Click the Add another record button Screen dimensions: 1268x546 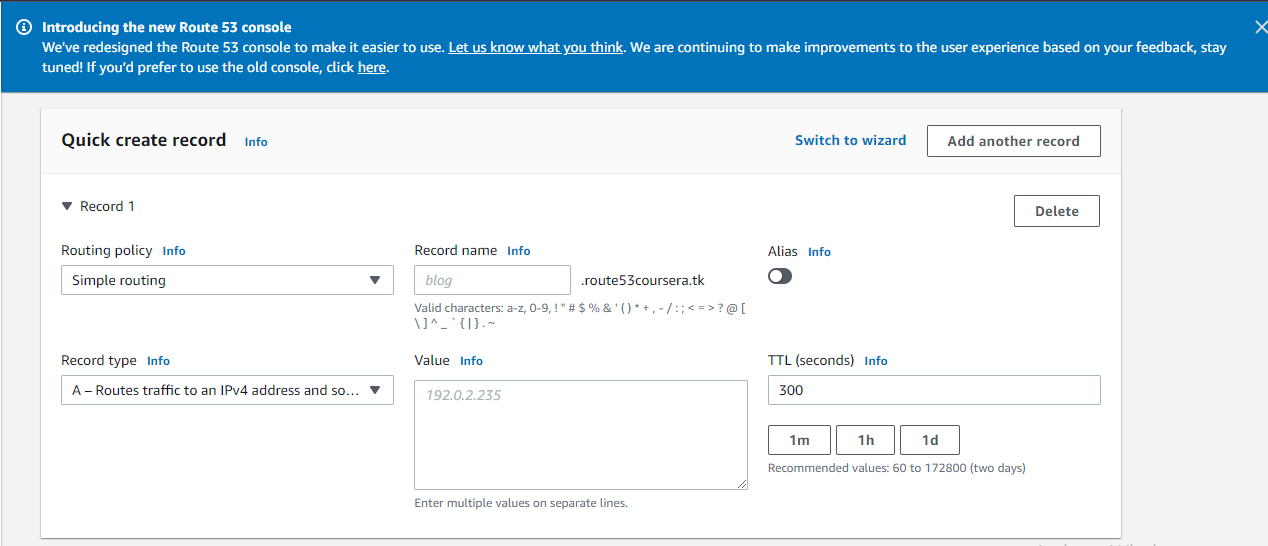[1013, 141]
